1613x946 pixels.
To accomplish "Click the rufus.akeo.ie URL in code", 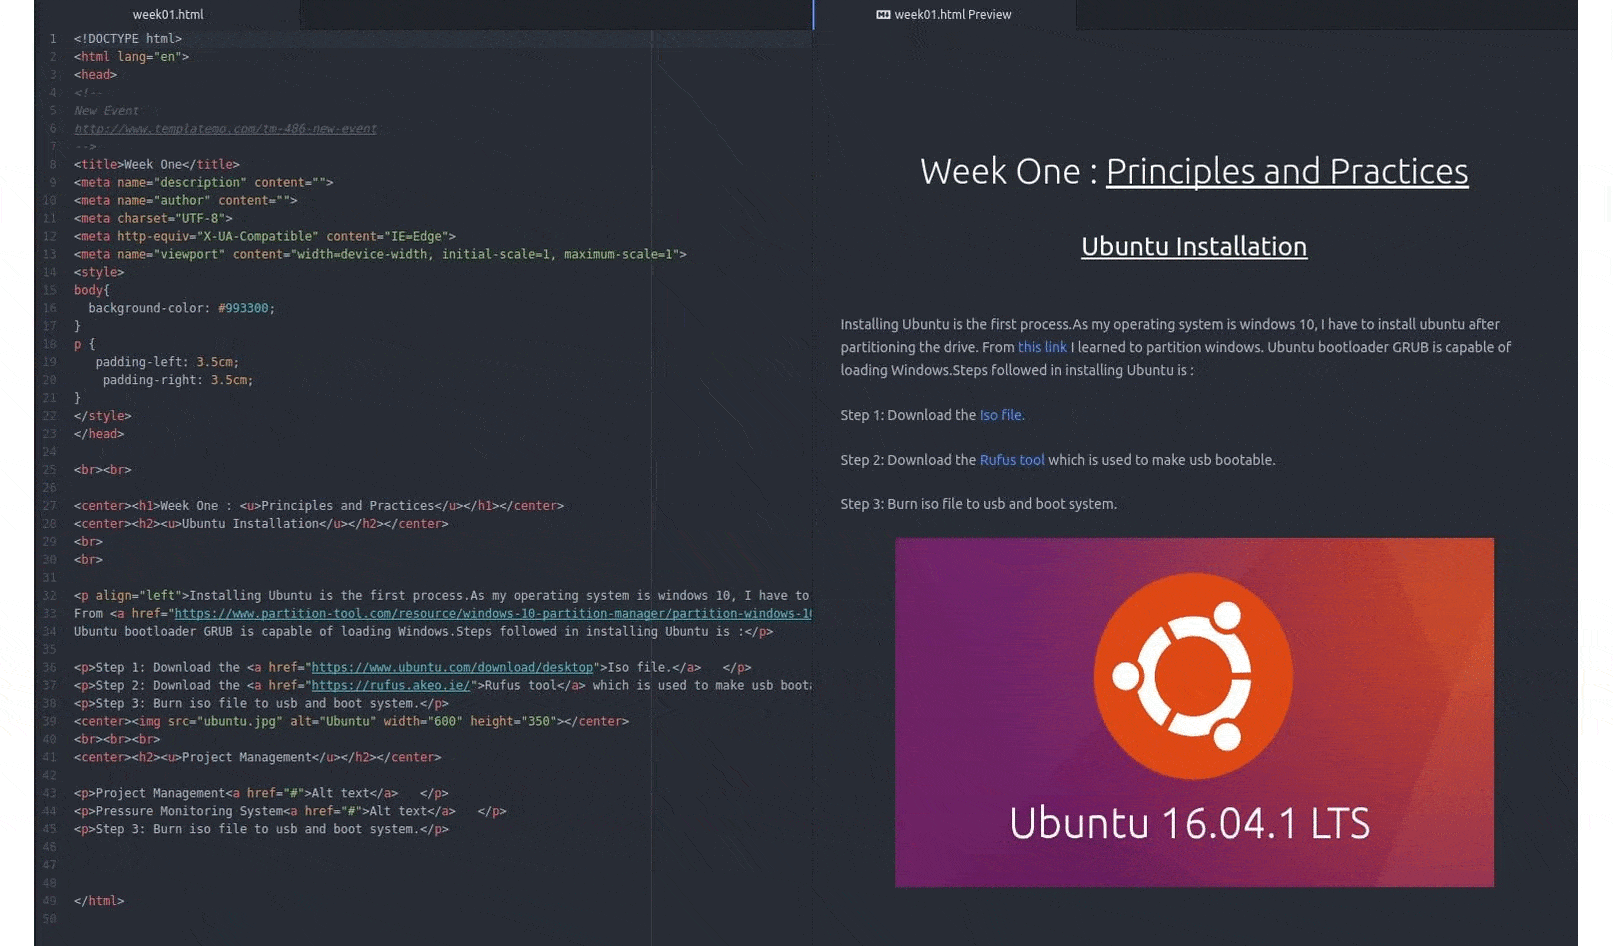I will point(390,686).
